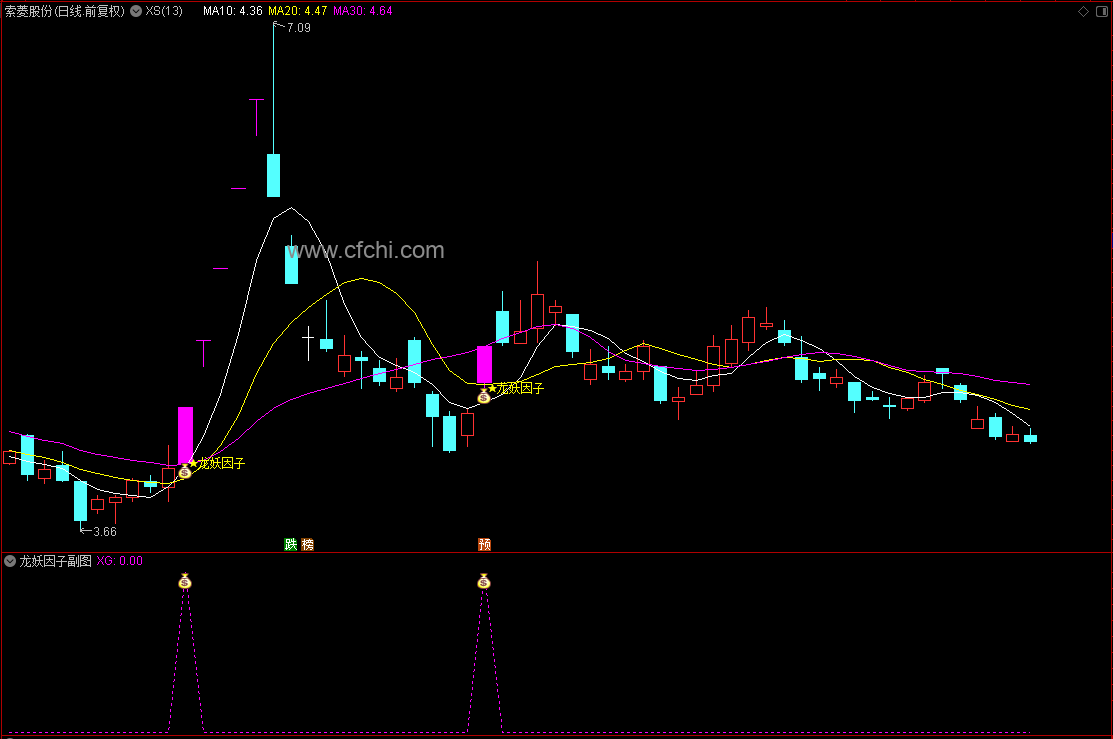1113x739 pixels.
Task: Click the MA10: 4.36 value
Action: click(x=232, y=11)
